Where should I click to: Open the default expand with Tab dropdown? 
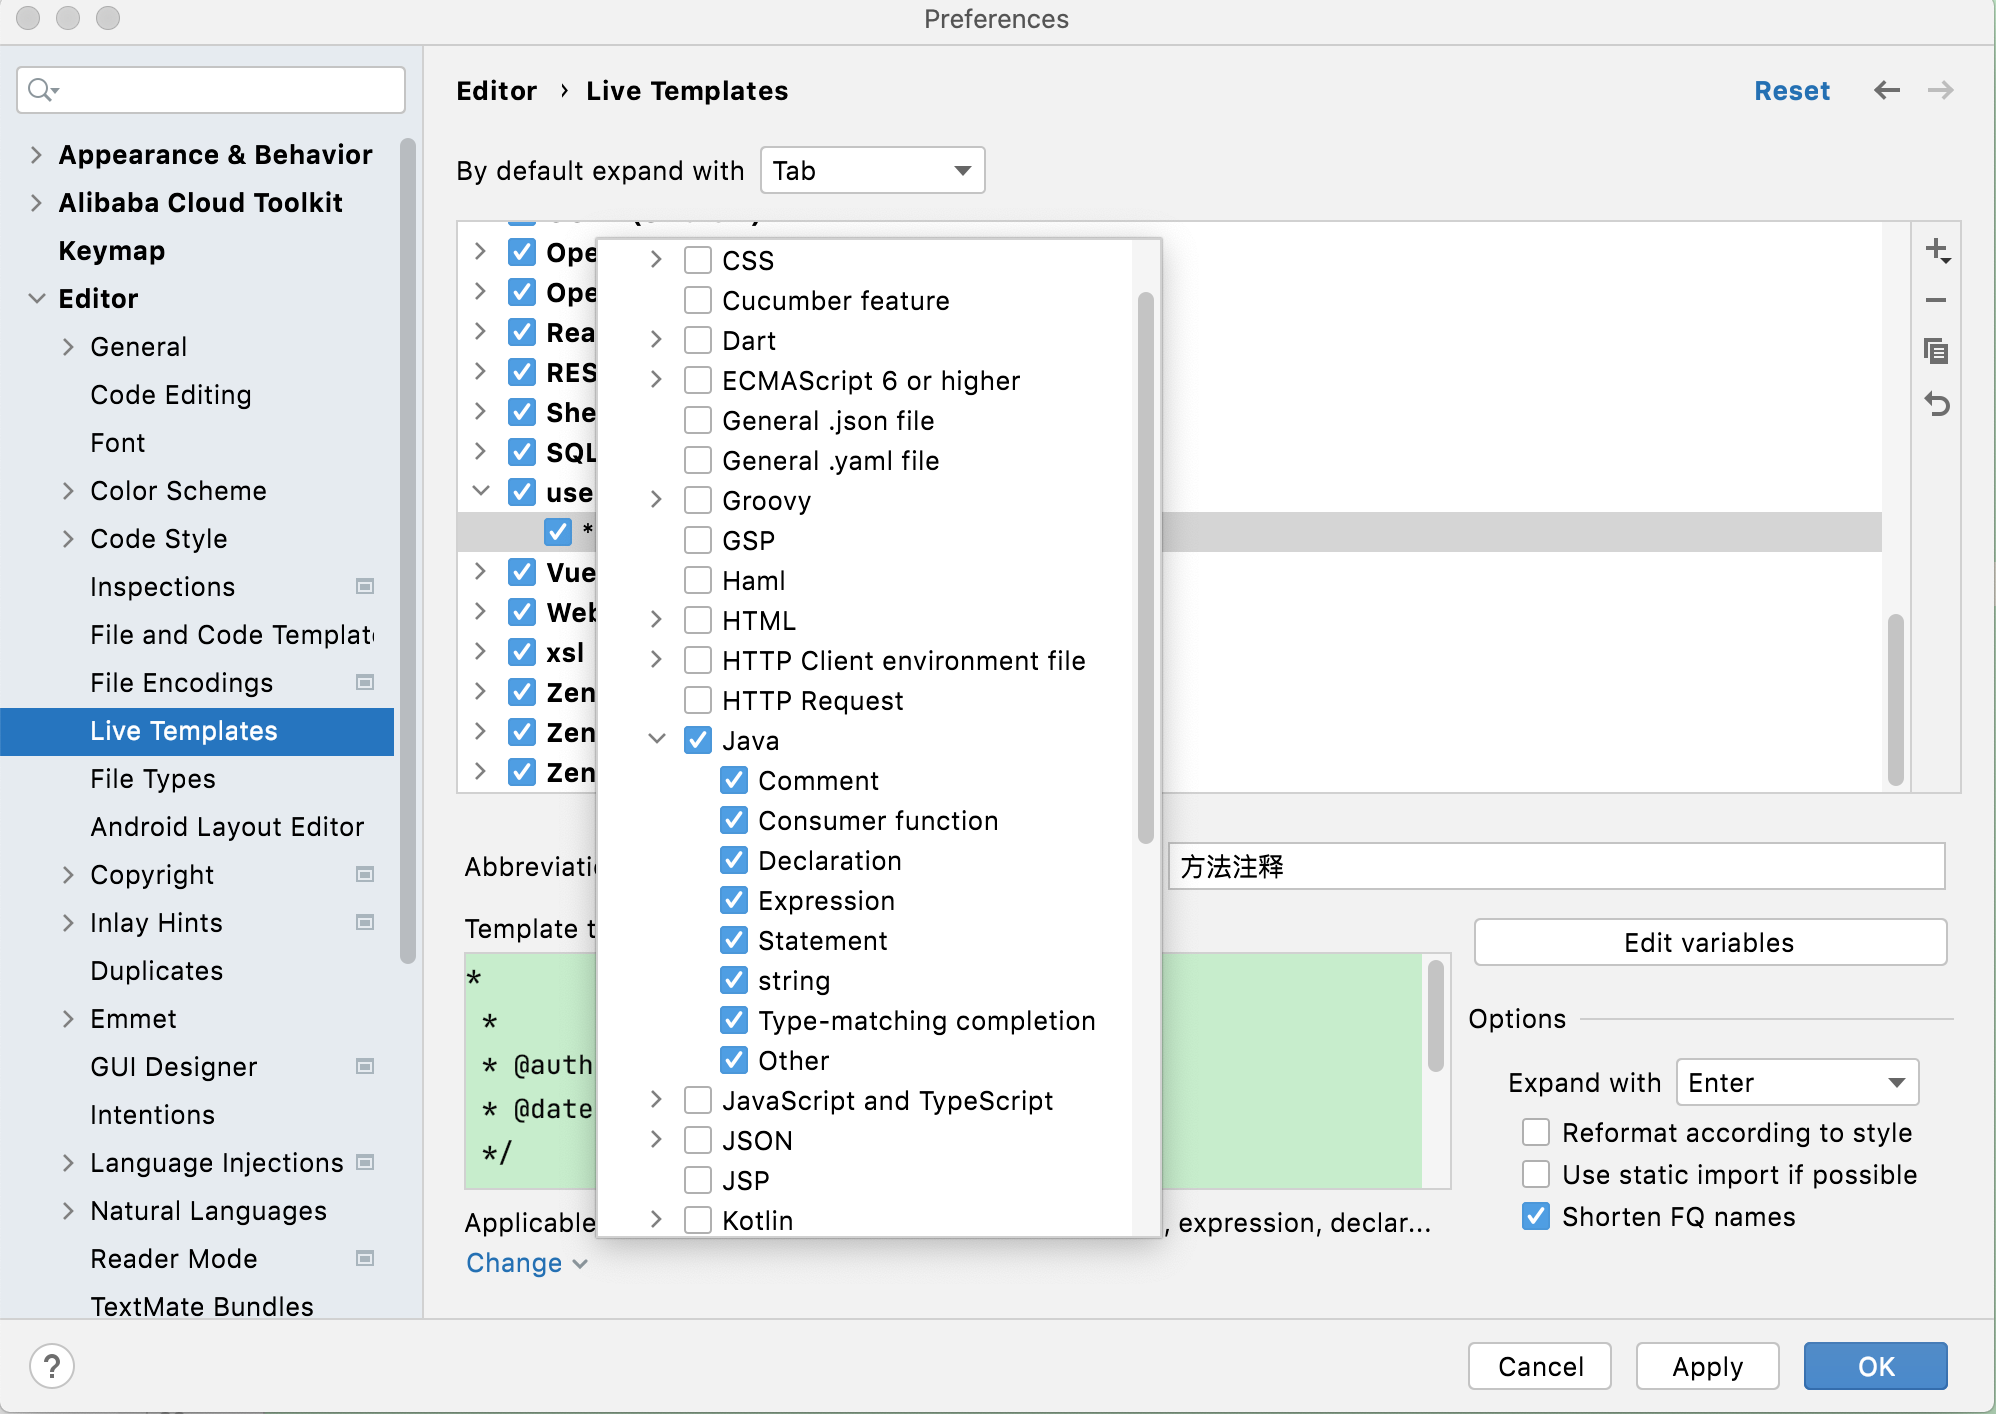coord(872,171)
